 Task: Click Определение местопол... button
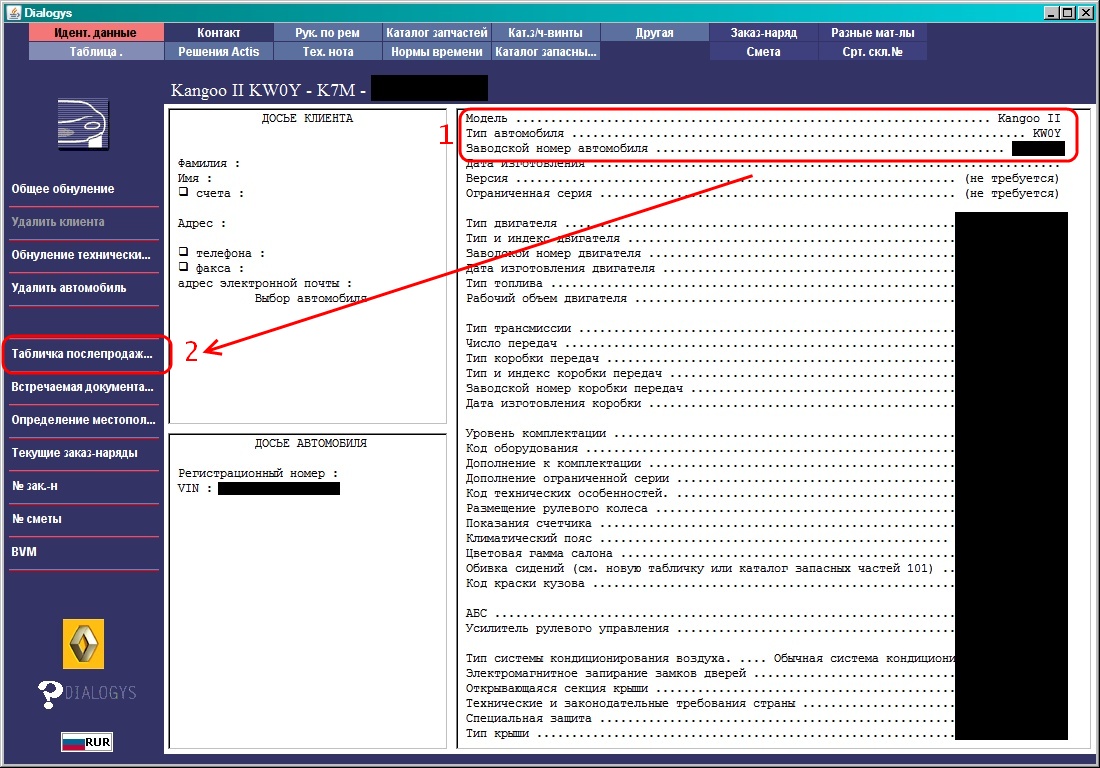coord(83,419)
